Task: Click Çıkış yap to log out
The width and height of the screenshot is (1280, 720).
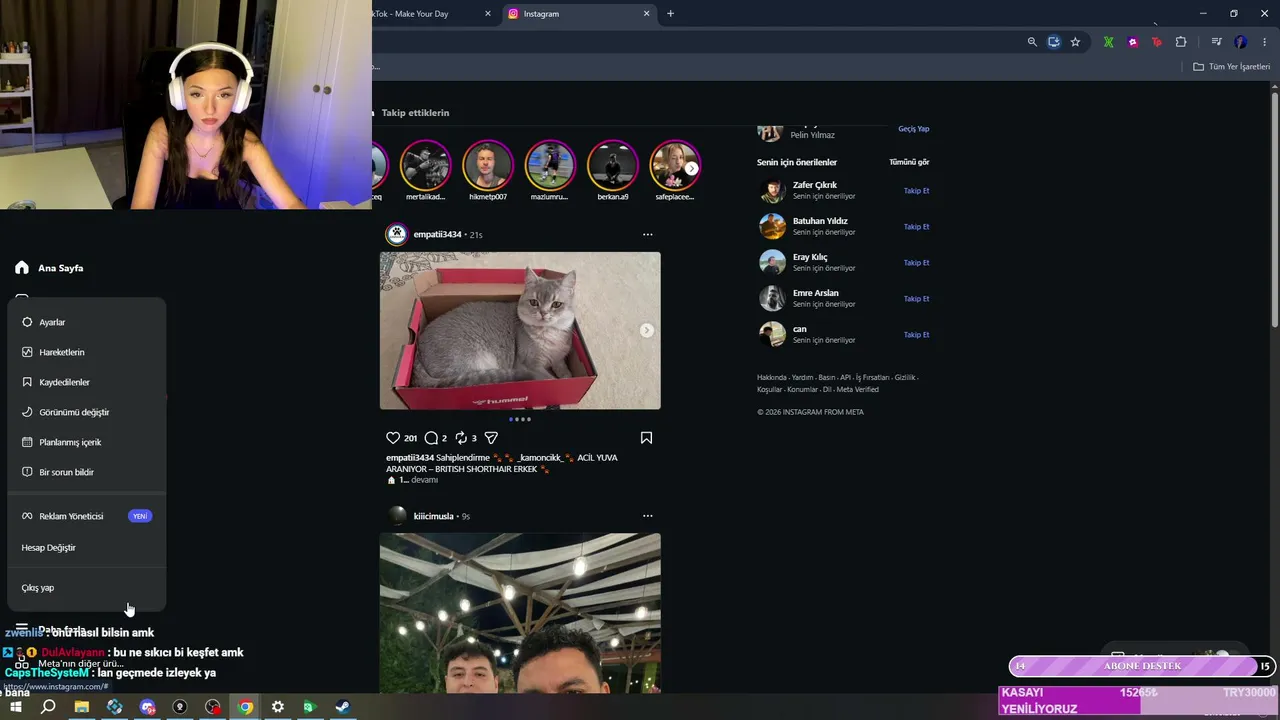Action: (x=87, y=588)
